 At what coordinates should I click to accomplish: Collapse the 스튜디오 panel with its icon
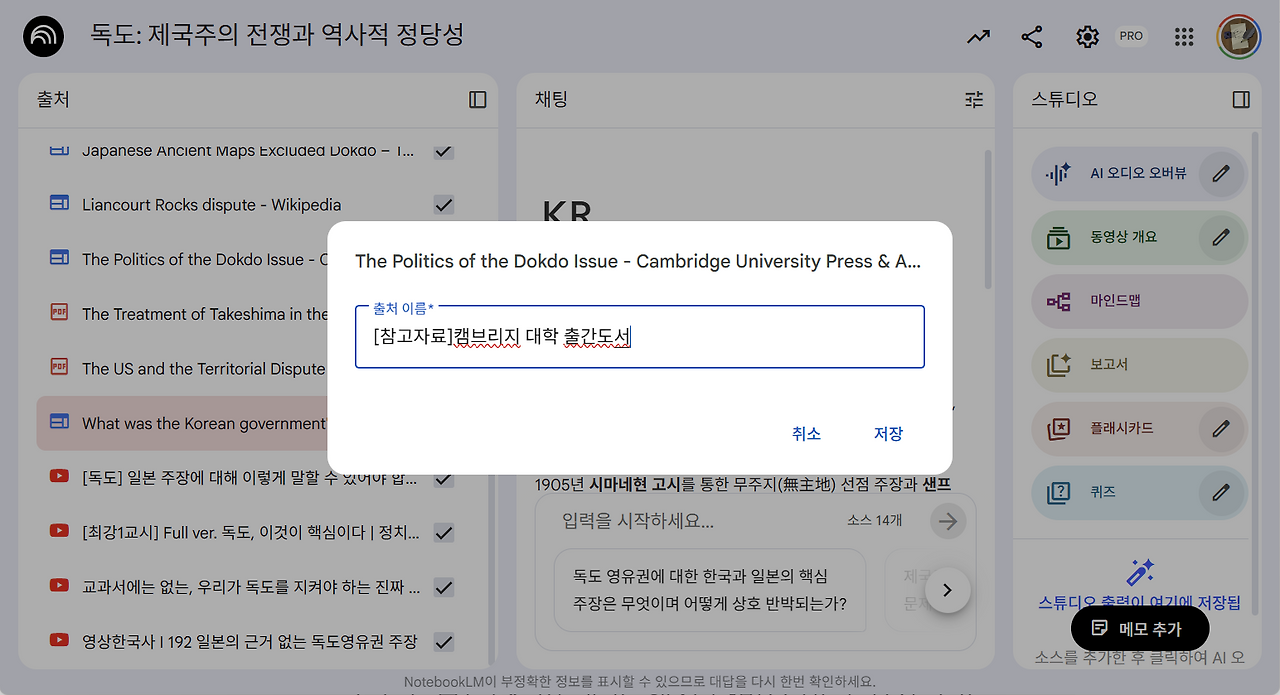coord(1241,100)
